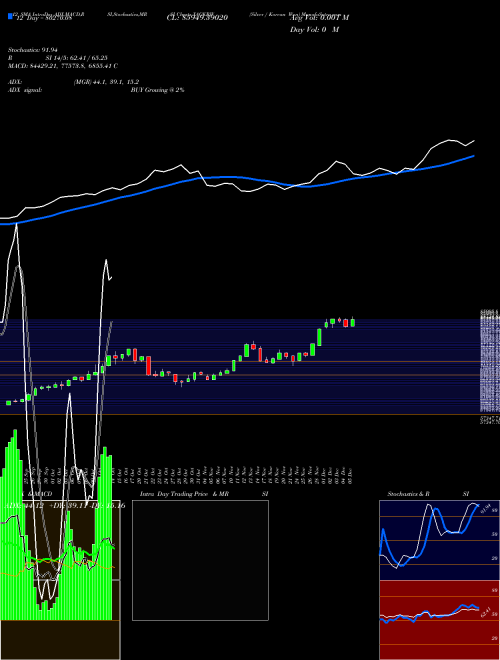This screenshot has width=500, height=660.
Task: Click the 'Intra Day Trading Price & MRSI' title
Action: coord(204,494)
